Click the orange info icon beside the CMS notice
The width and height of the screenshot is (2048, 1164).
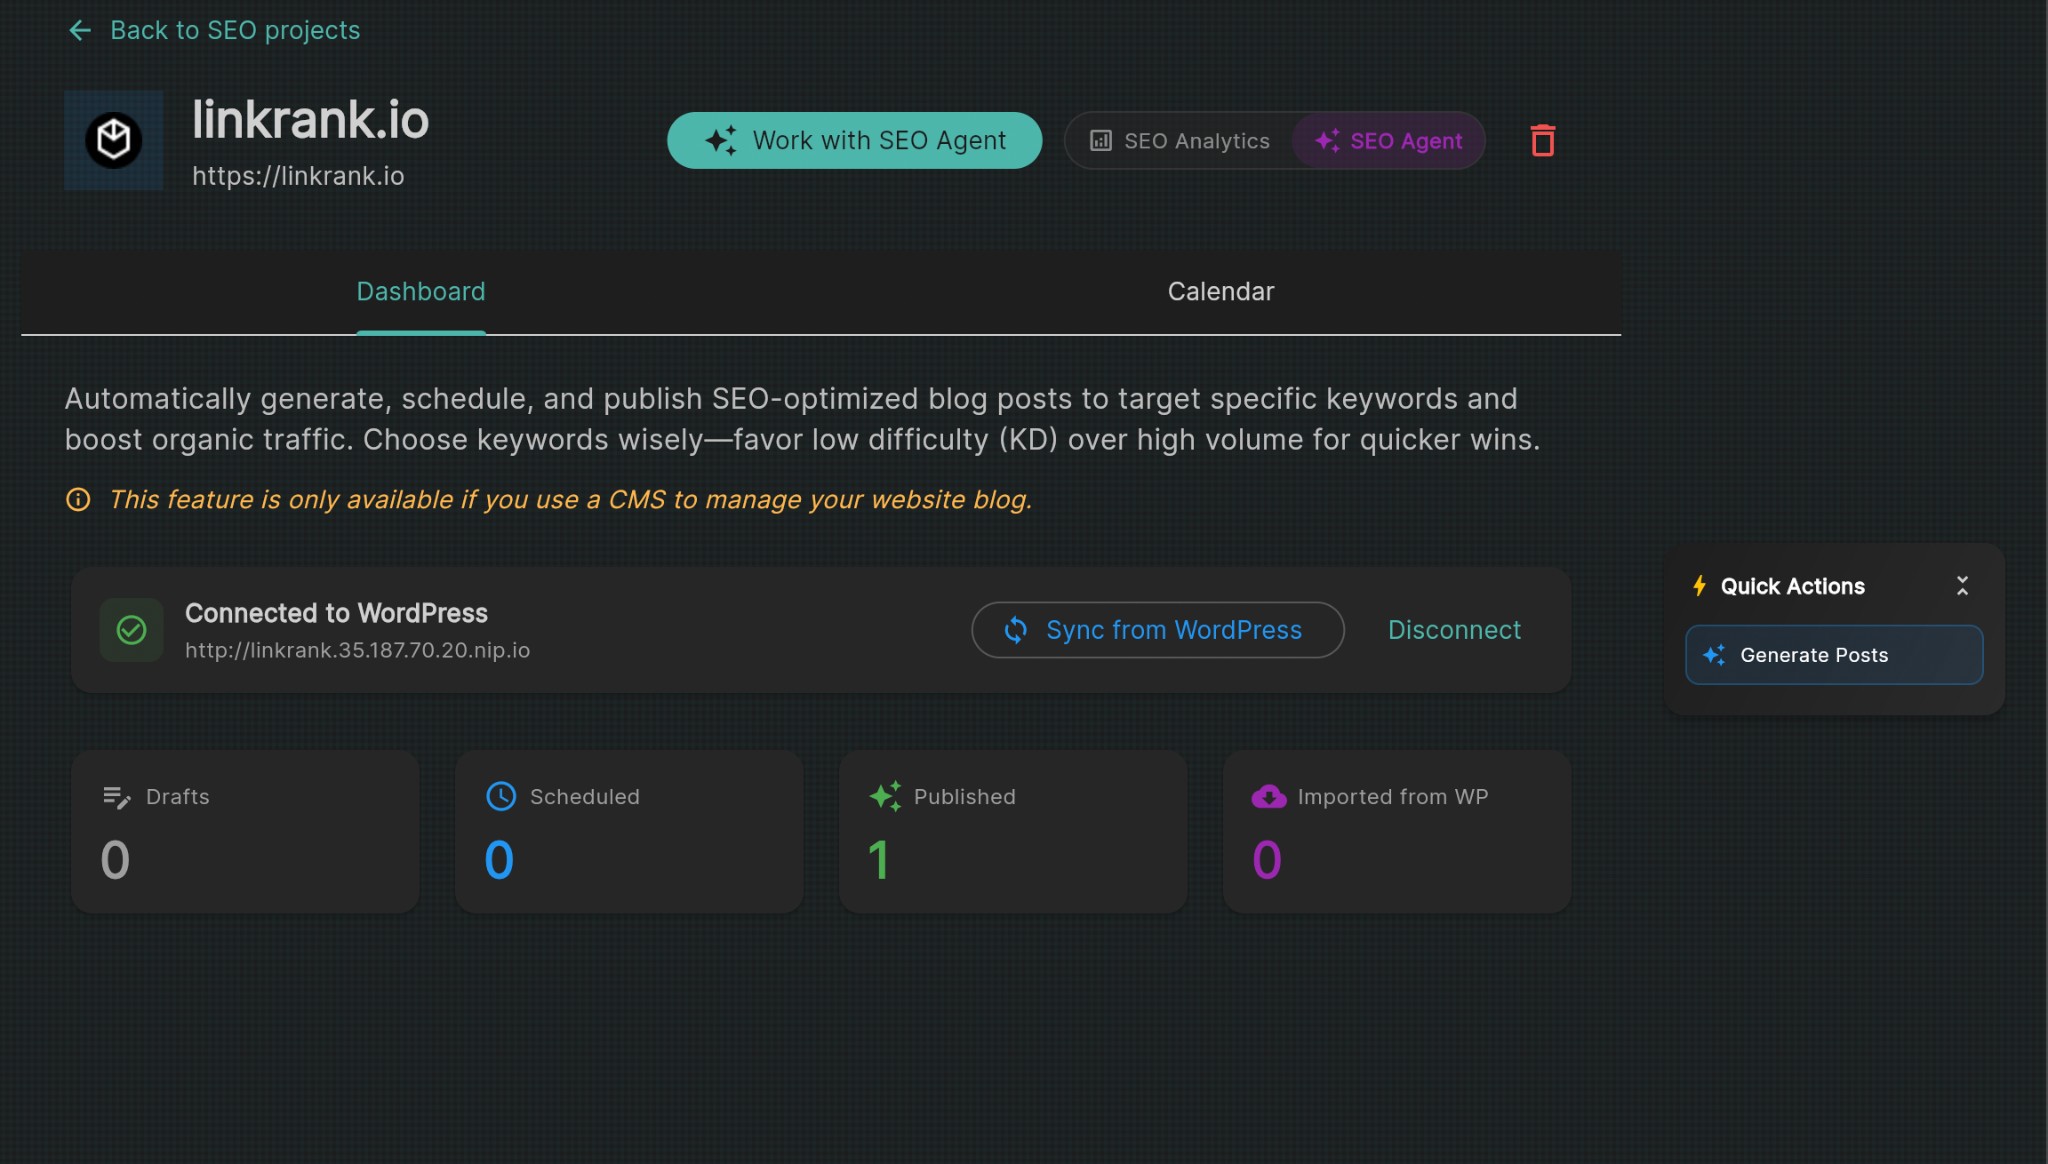79,500
